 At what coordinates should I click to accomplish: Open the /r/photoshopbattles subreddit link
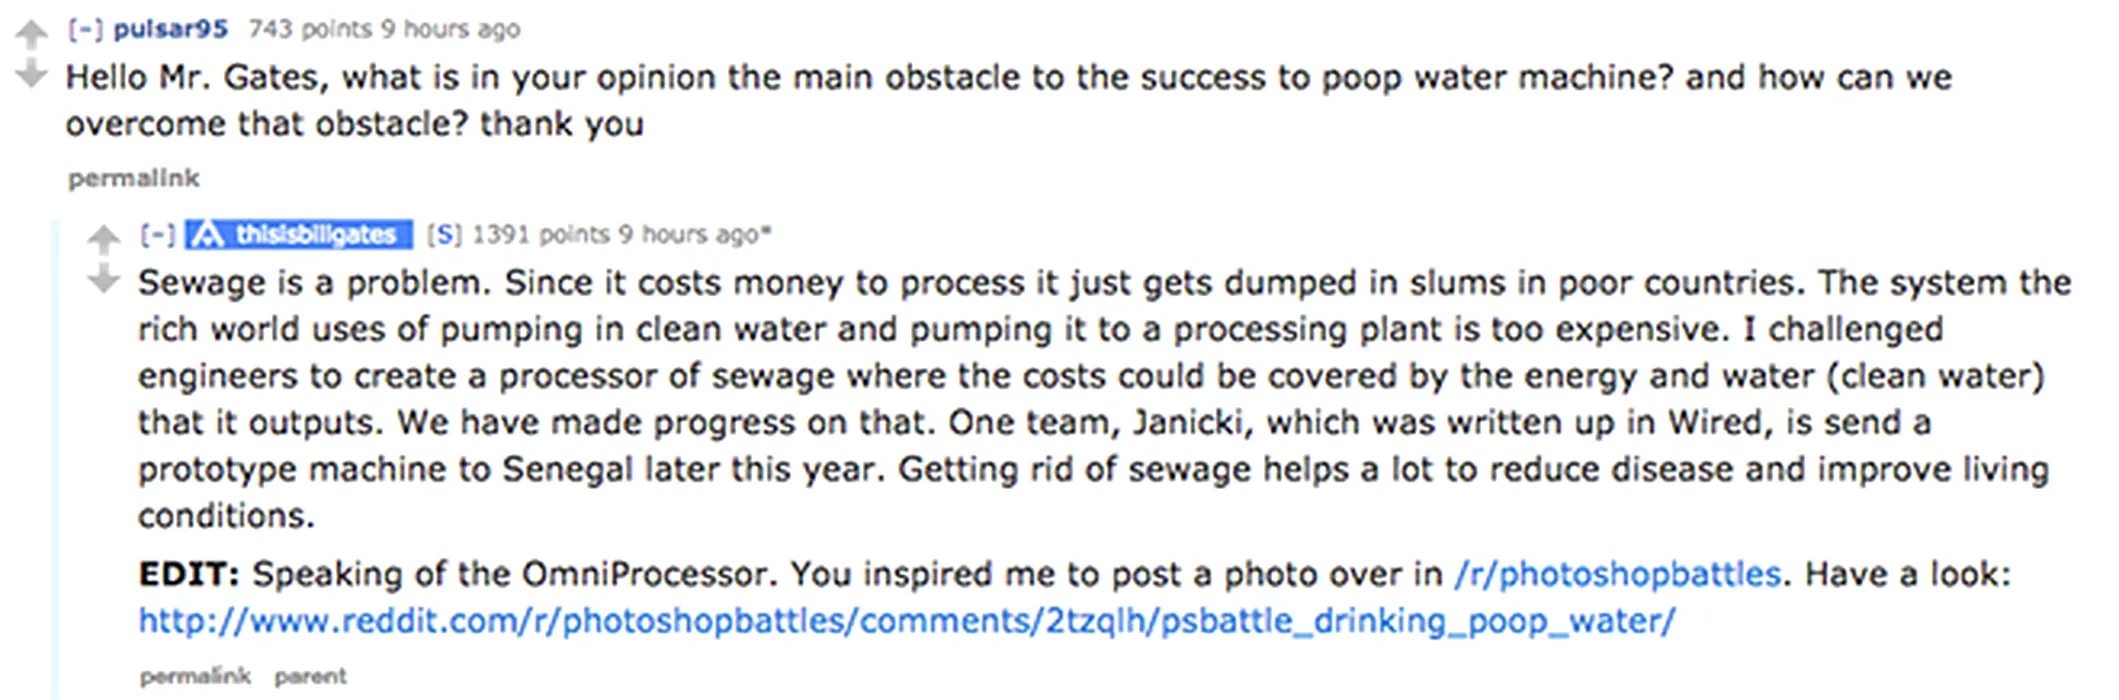(1617, 574)
